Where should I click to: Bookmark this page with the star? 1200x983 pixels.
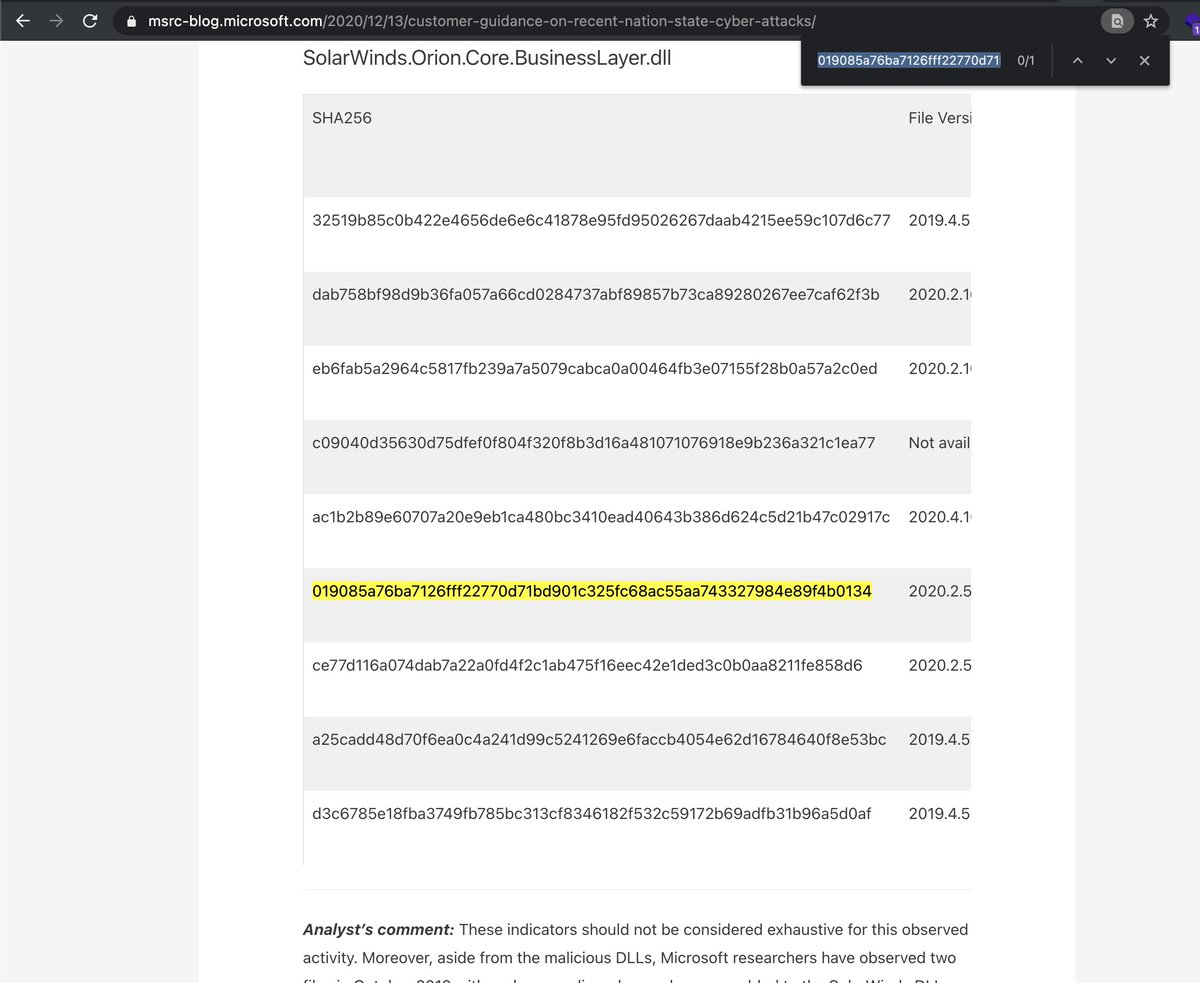pos(1151,20)
